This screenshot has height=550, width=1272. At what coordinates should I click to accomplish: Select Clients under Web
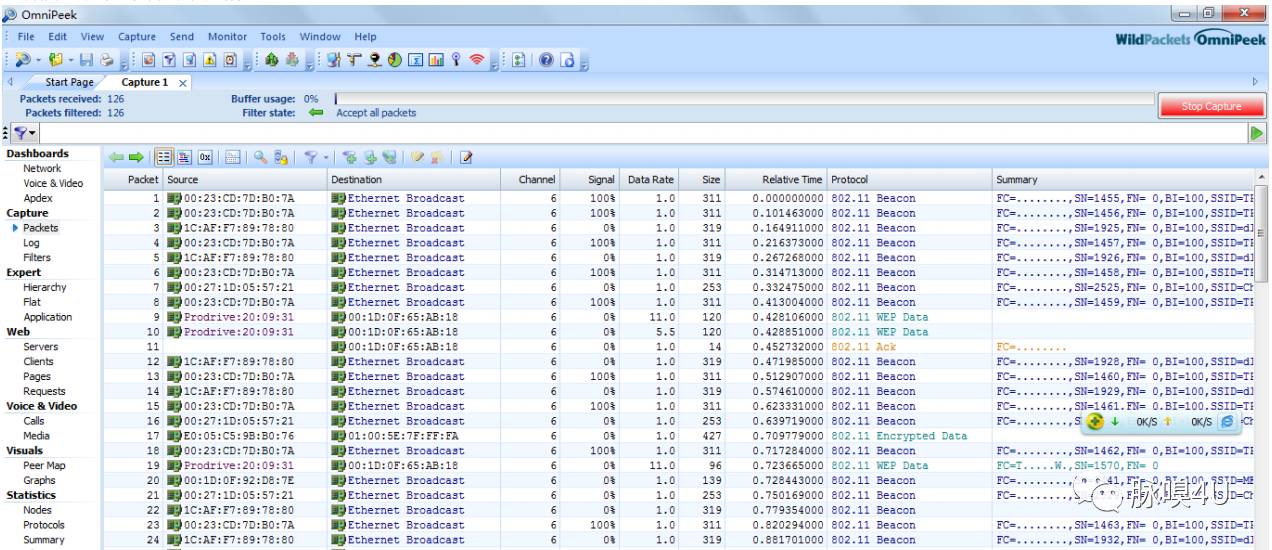tap(39, 361)
